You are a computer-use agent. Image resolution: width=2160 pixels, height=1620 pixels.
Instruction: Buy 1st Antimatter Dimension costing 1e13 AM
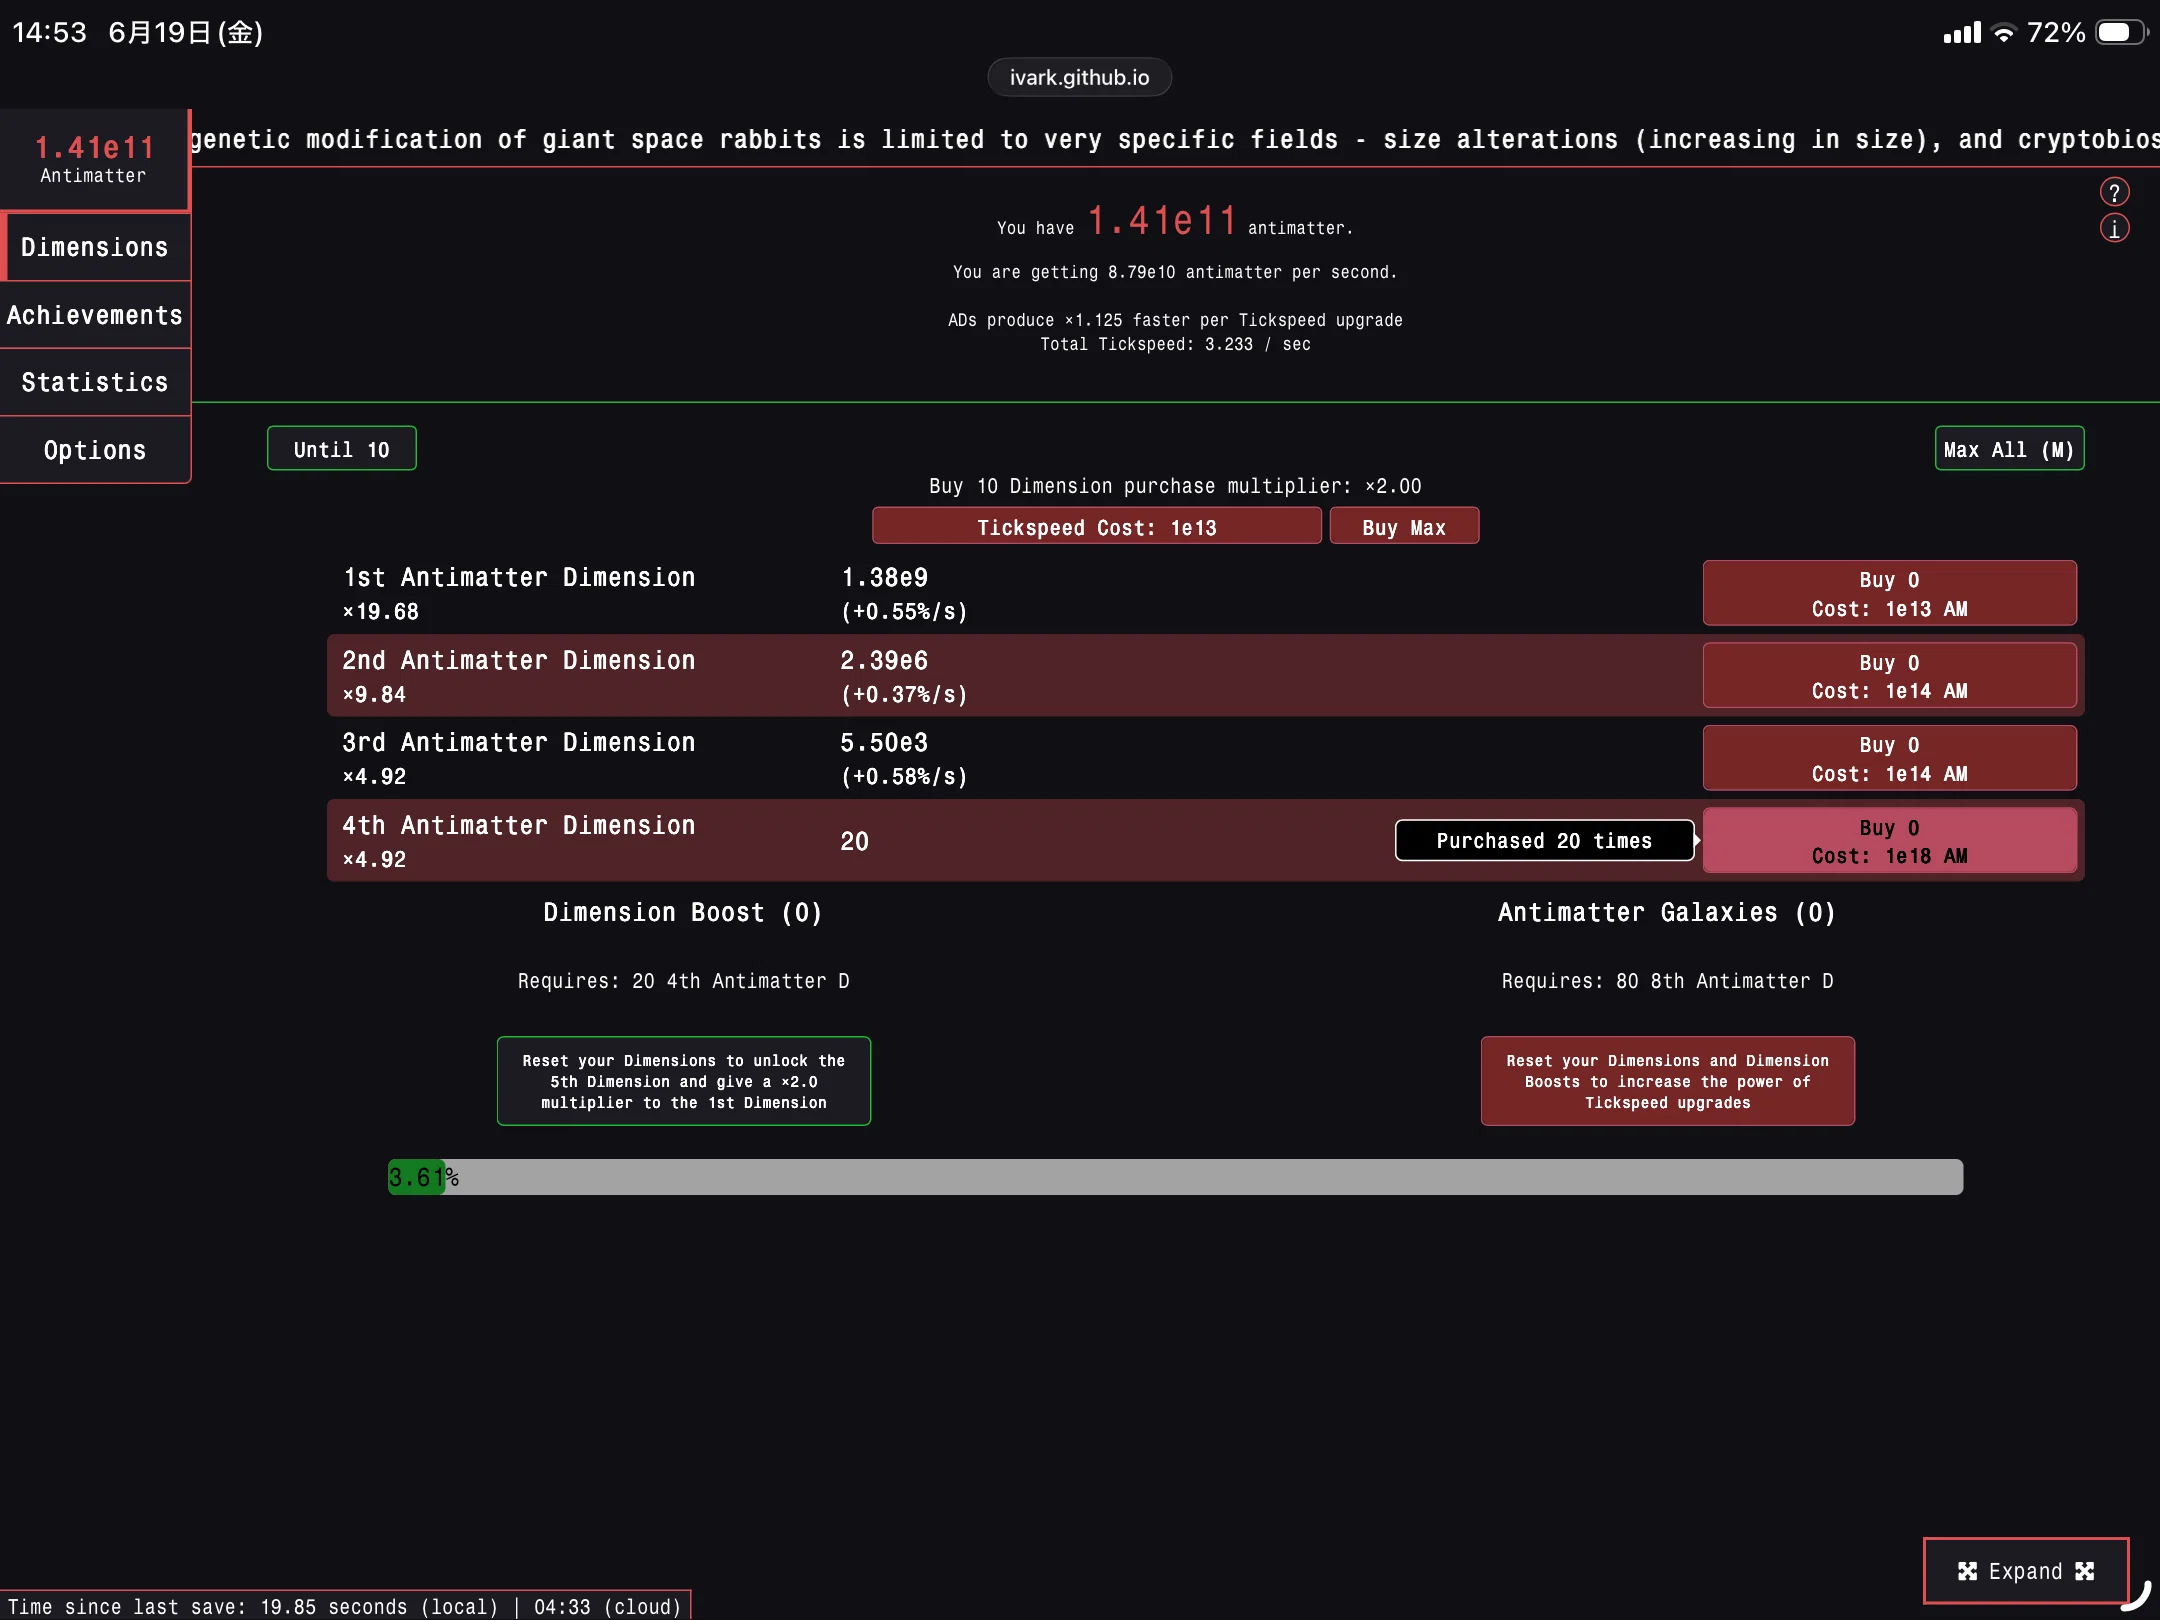[x=1890, y=594]
